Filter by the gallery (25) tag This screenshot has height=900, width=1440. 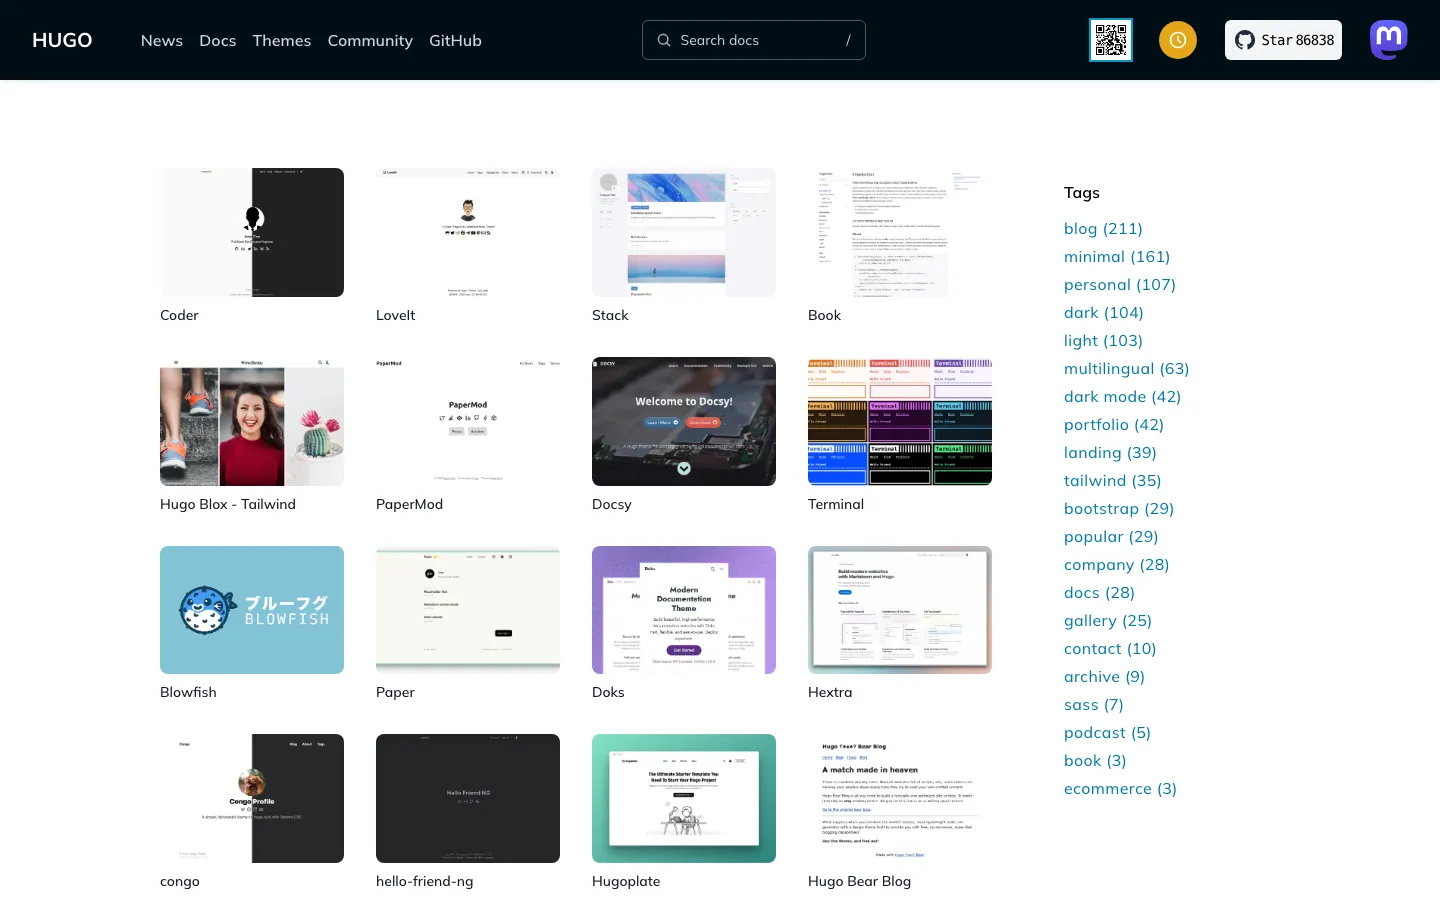coord(1108,621)
